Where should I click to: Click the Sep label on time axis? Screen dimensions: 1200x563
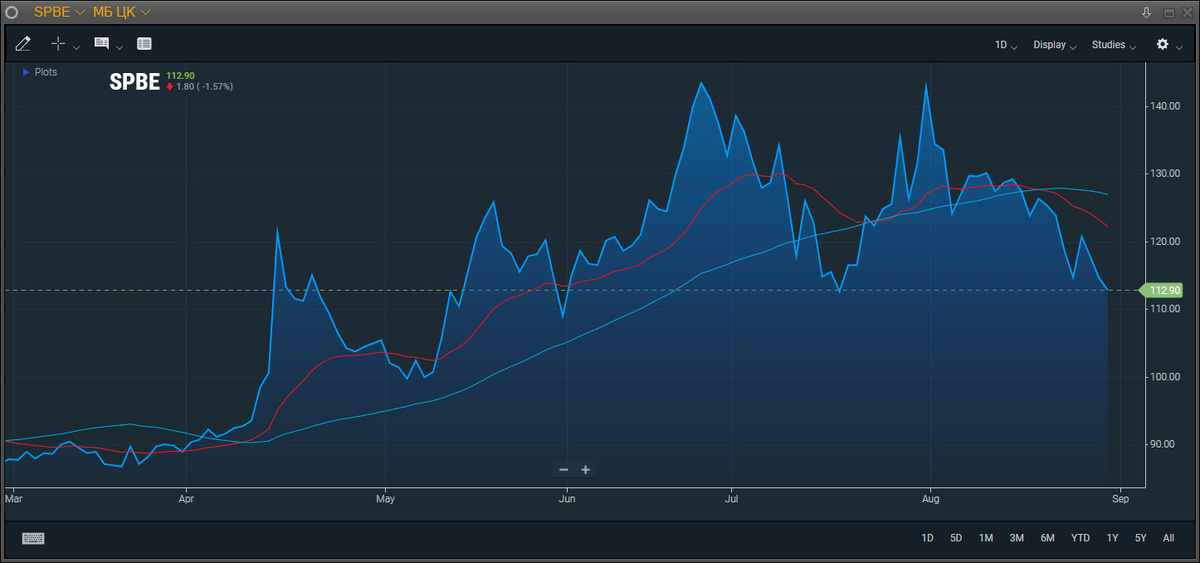(x=1120, y=497)
